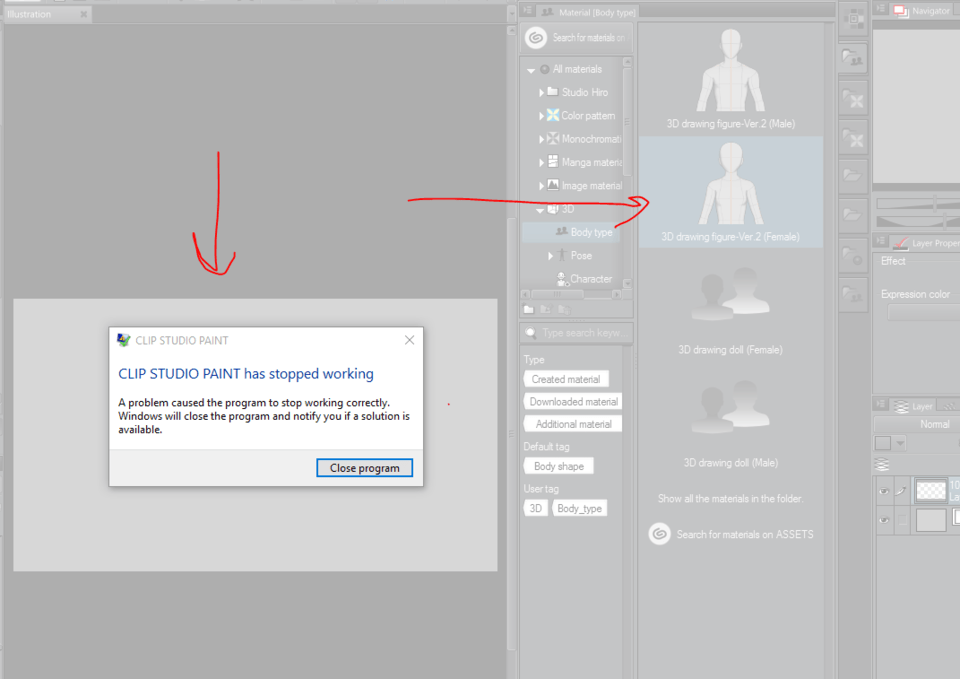Click the lower folder with pattern icon
The height and width of the screenshot is (679, 960).
853,137
